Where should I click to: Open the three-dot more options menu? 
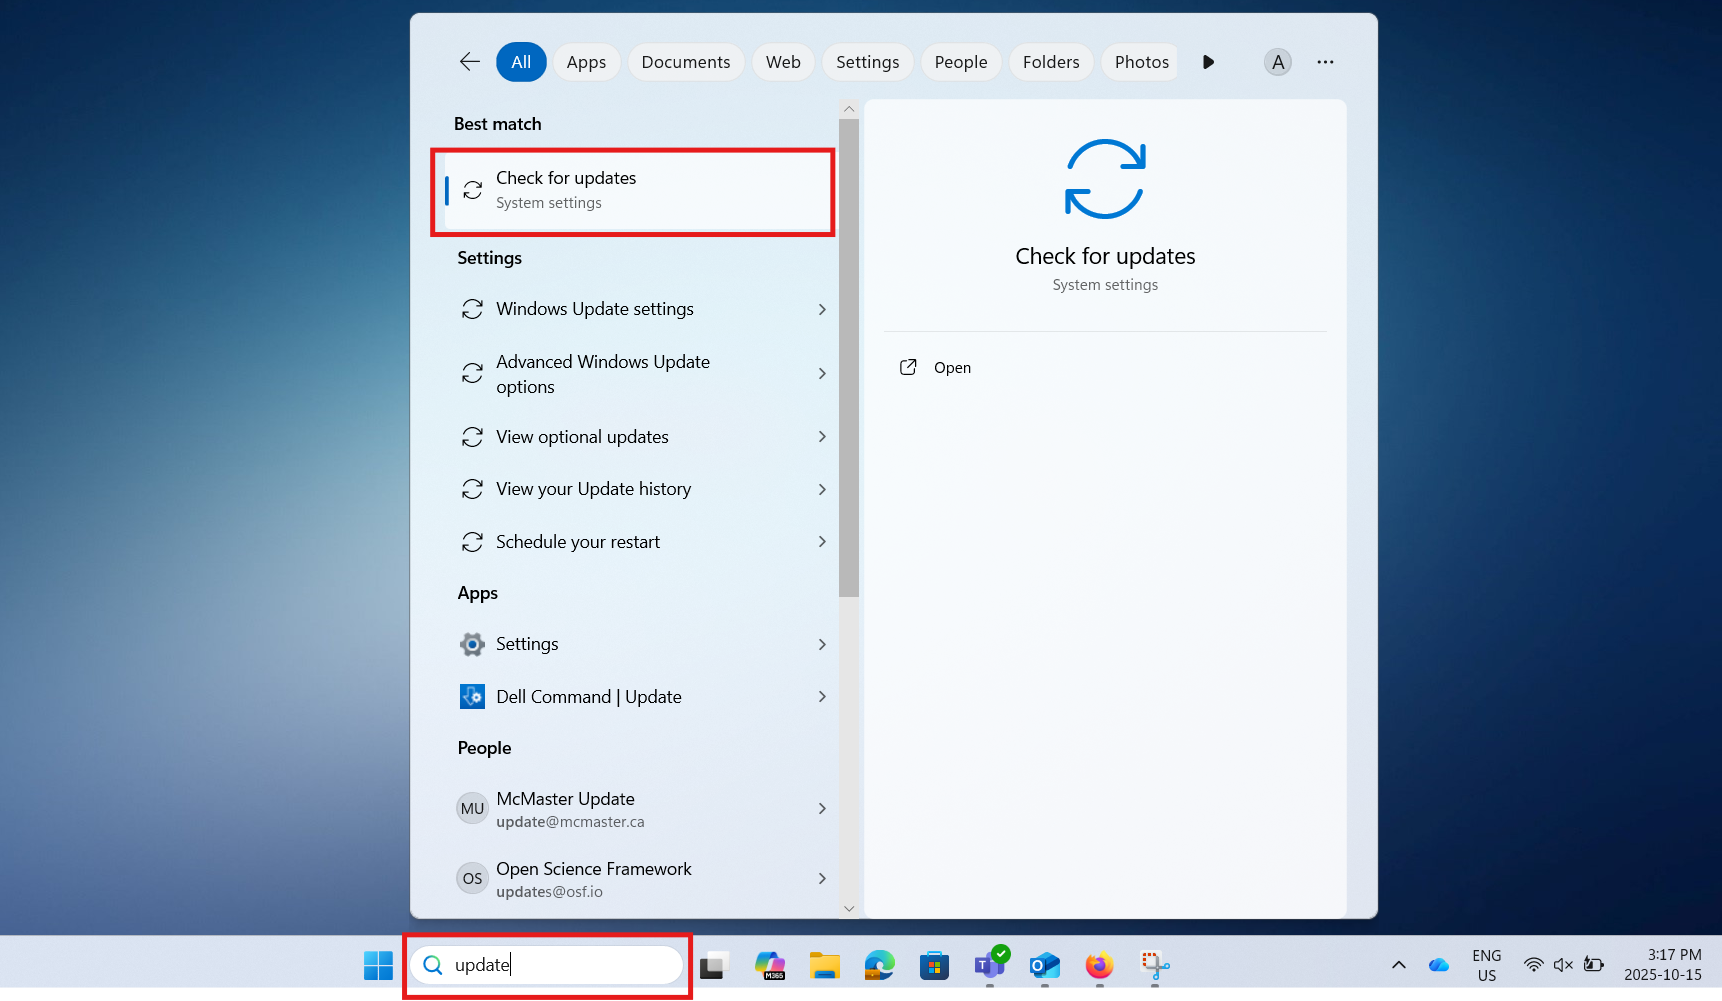tap(1325, 62)
